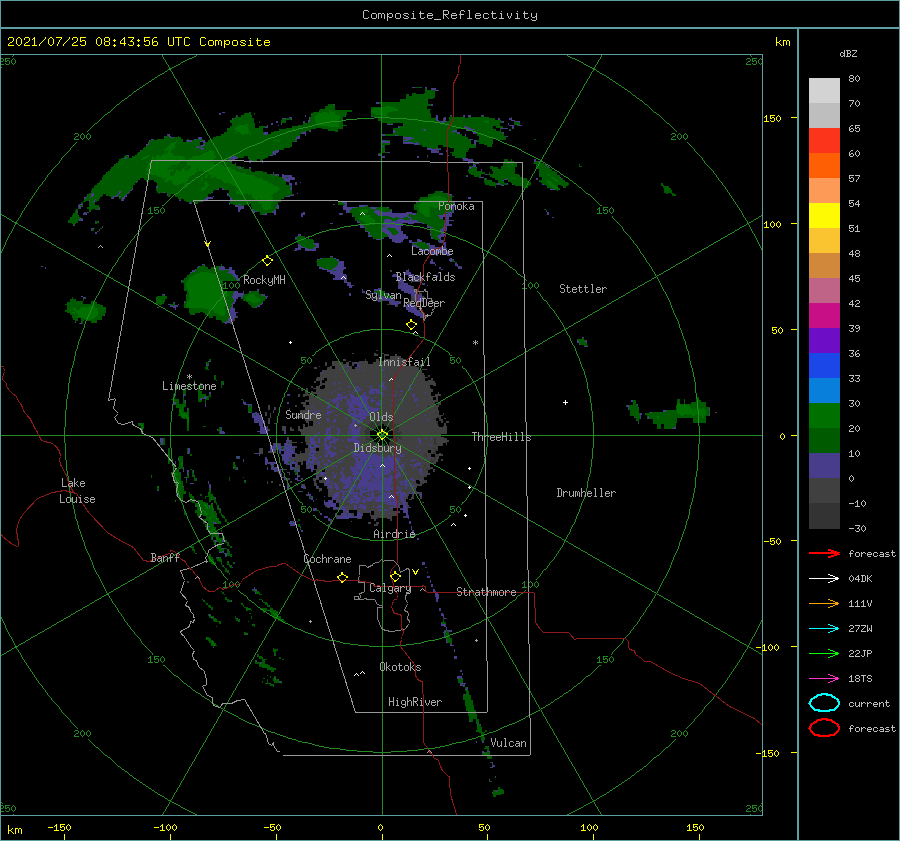Click the Airdrie town label

[x=394, y=534]
